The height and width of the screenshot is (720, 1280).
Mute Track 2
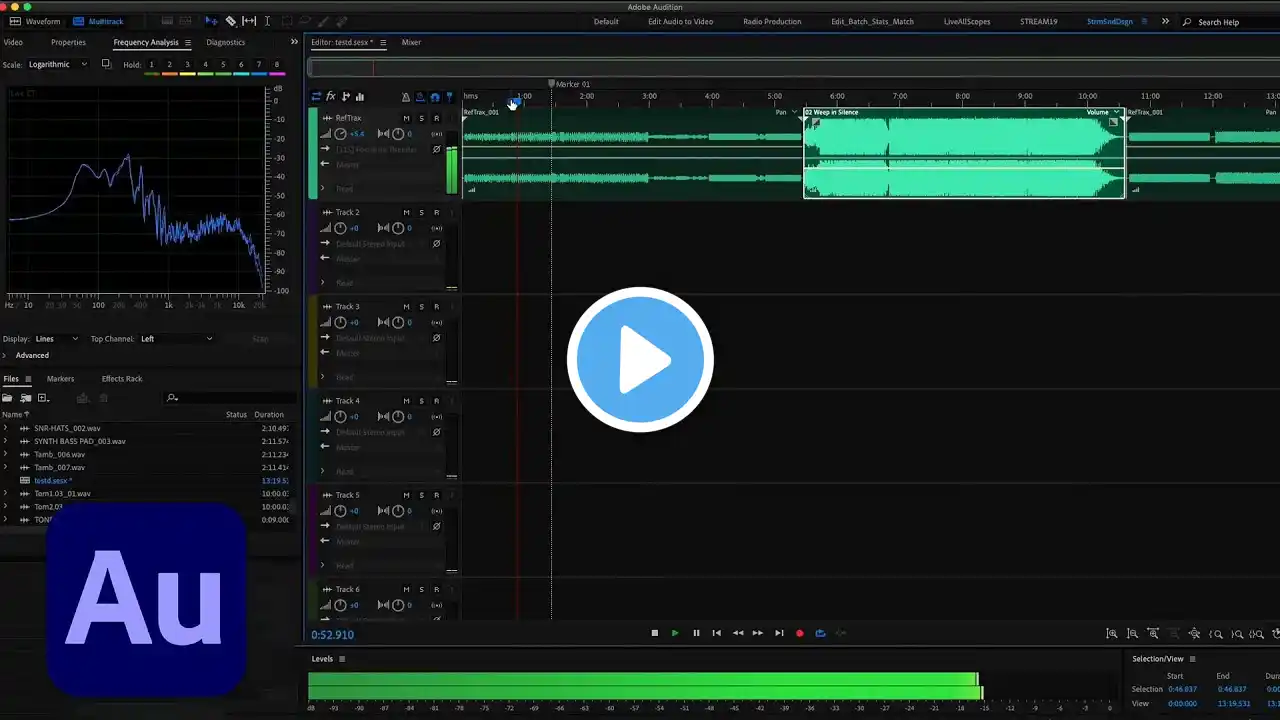coord(406,212)
